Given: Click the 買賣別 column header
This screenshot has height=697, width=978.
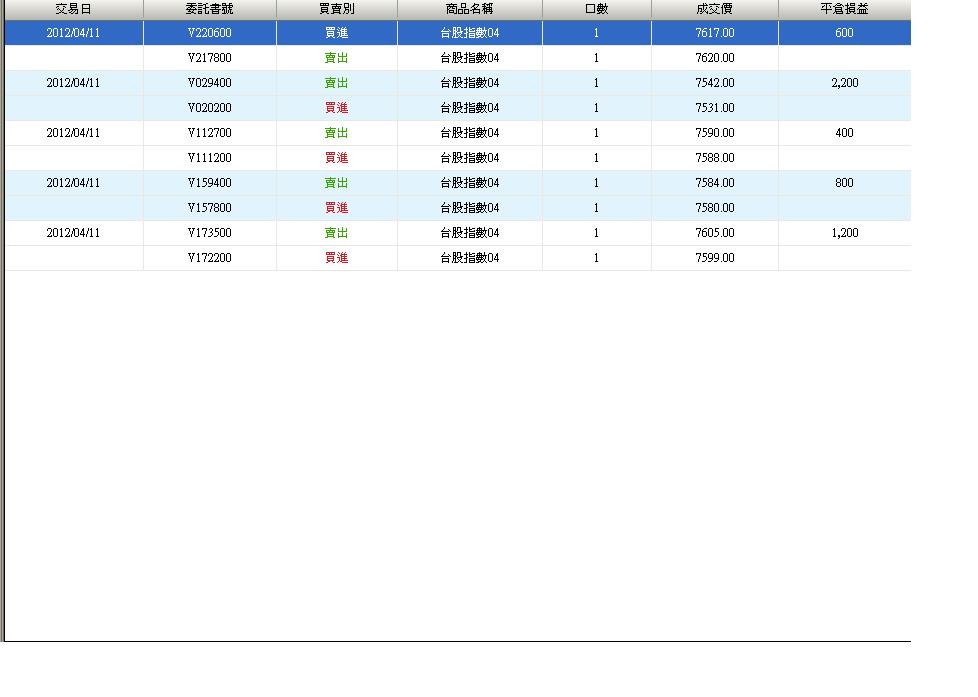Looking at the screenshot, I should [x=337, y=9].
